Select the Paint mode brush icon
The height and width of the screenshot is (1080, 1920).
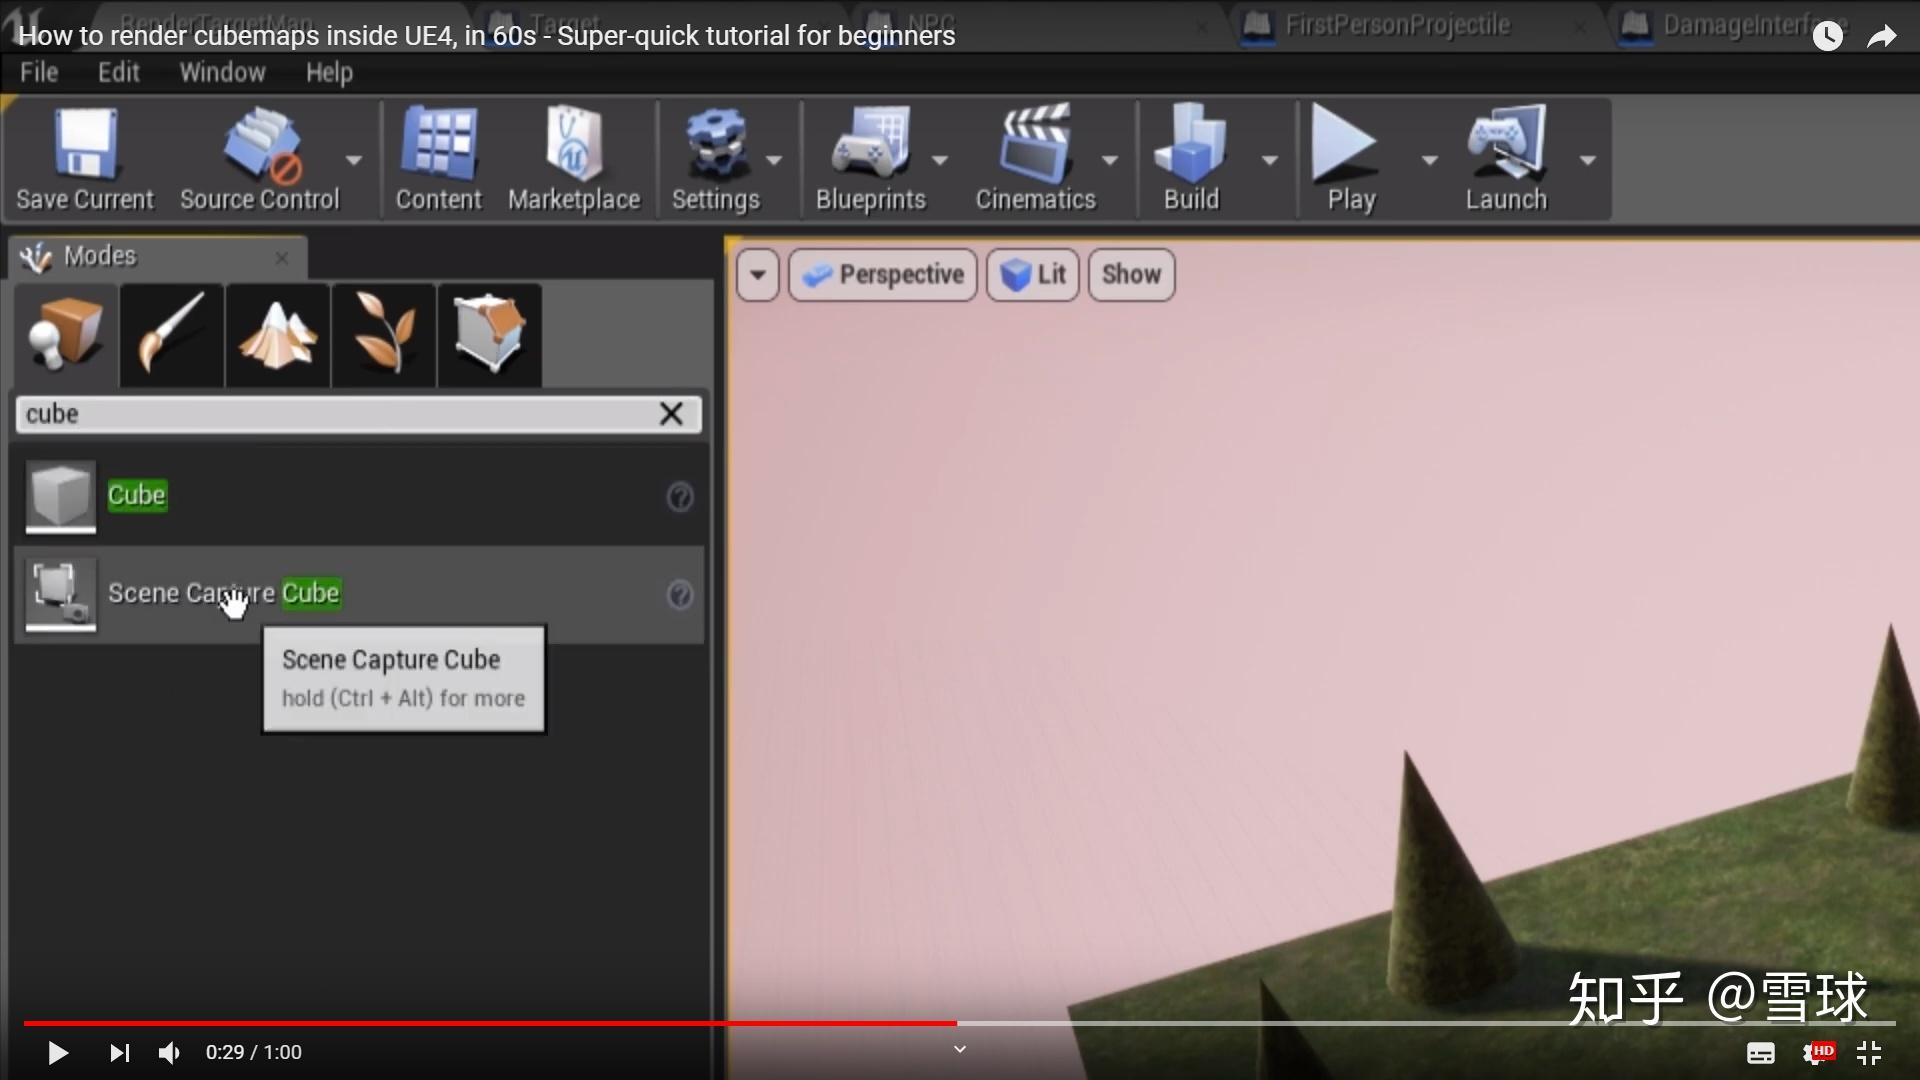(x=172, y=334)
